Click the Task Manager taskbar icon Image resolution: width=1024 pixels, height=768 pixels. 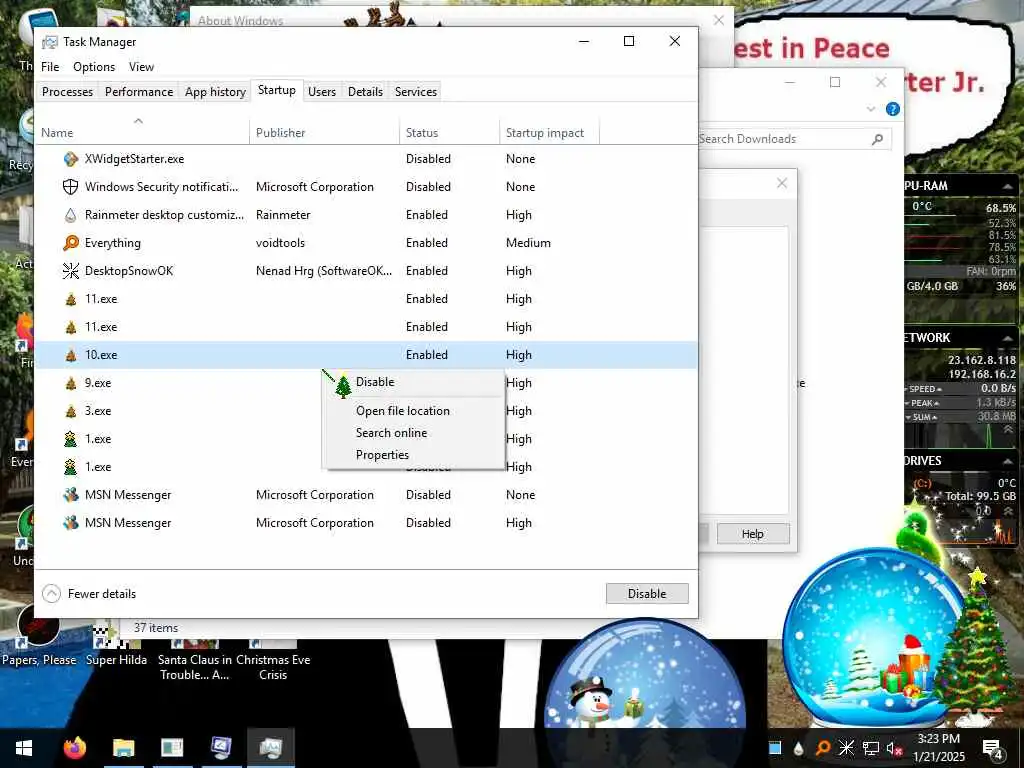270,748
